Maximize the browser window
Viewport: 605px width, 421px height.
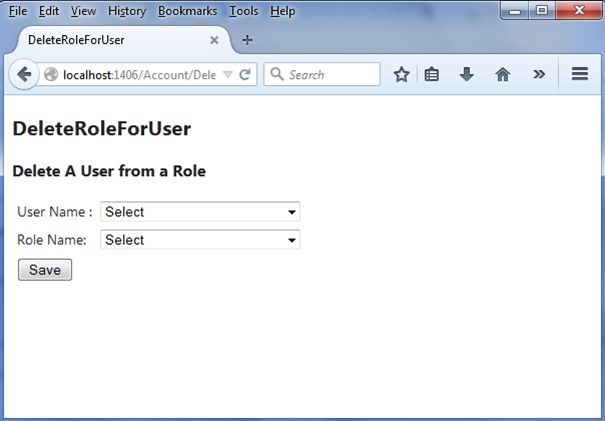point(542,10)
